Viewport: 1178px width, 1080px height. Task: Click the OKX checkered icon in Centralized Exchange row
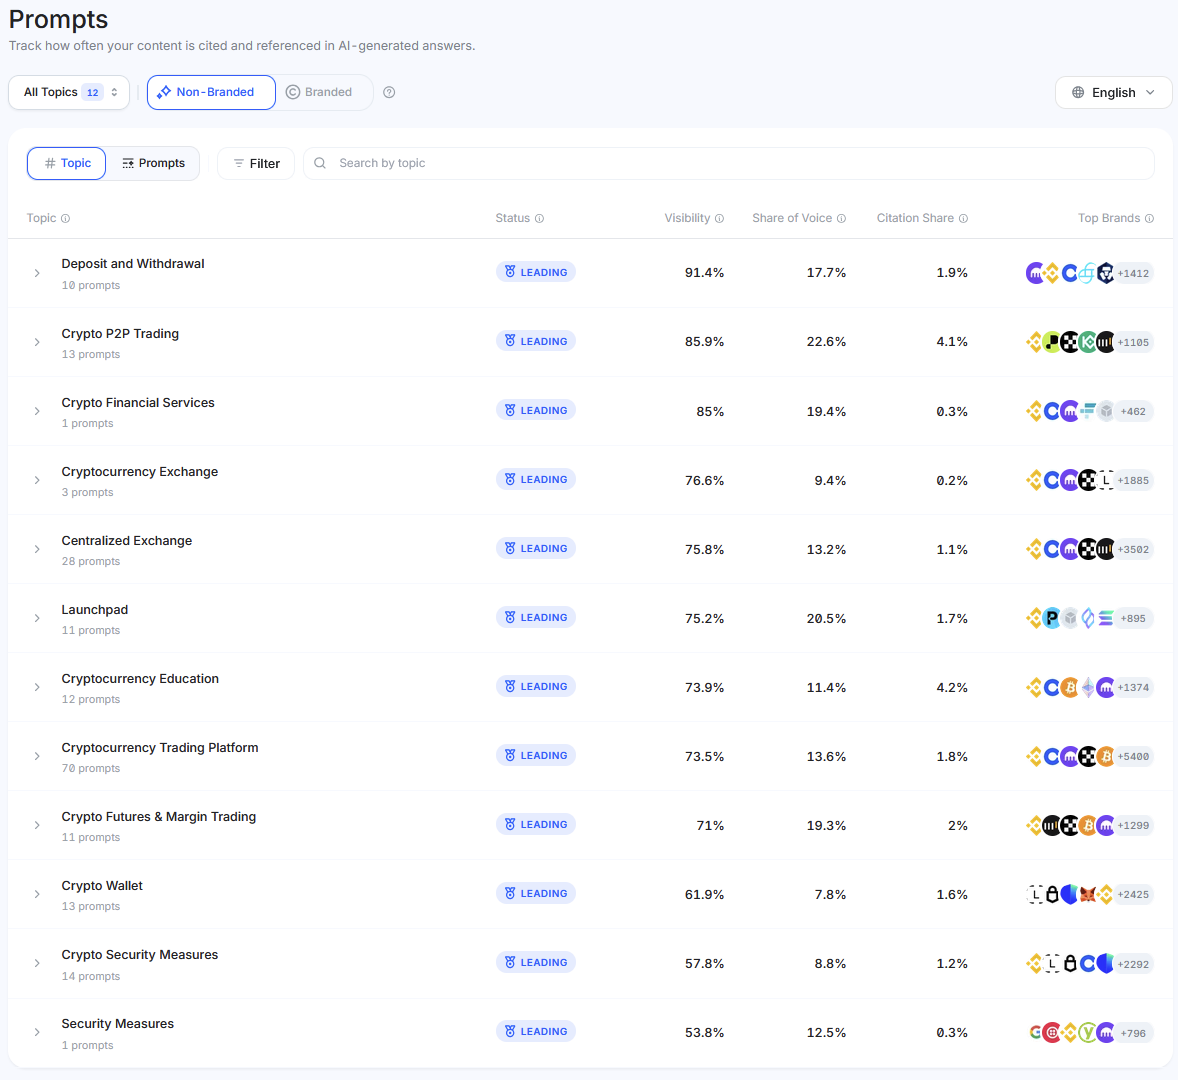[x=1086, y=548]
